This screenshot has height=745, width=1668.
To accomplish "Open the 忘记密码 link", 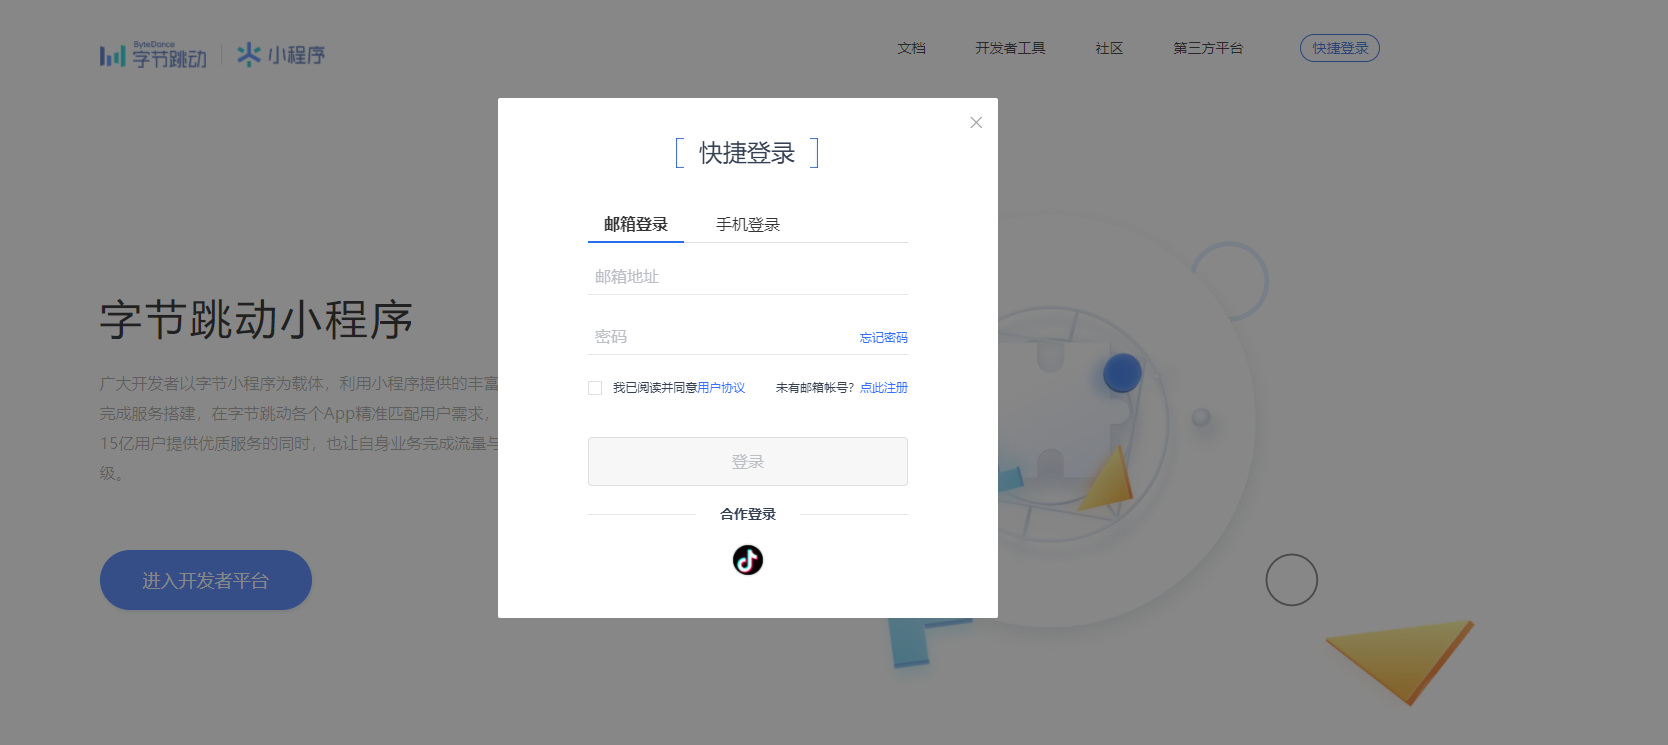I will tap(884, 338).
